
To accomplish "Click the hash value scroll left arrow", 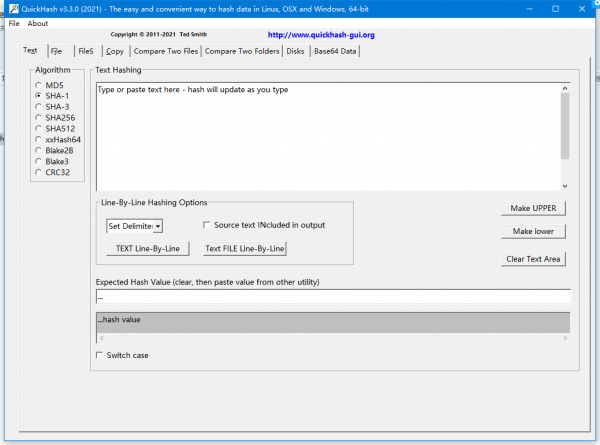I will coord(102,338).
